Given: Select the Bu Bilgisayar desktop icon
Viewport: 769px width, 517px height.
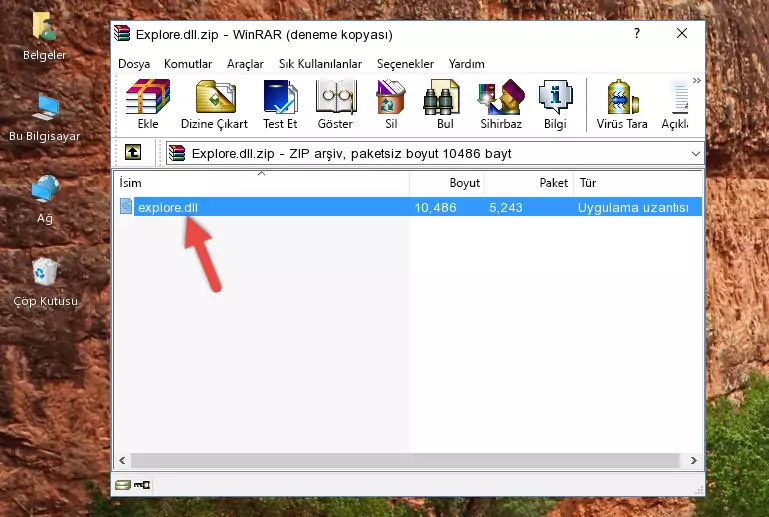Looking at the screenshot, I should click(x=45, y=118).
